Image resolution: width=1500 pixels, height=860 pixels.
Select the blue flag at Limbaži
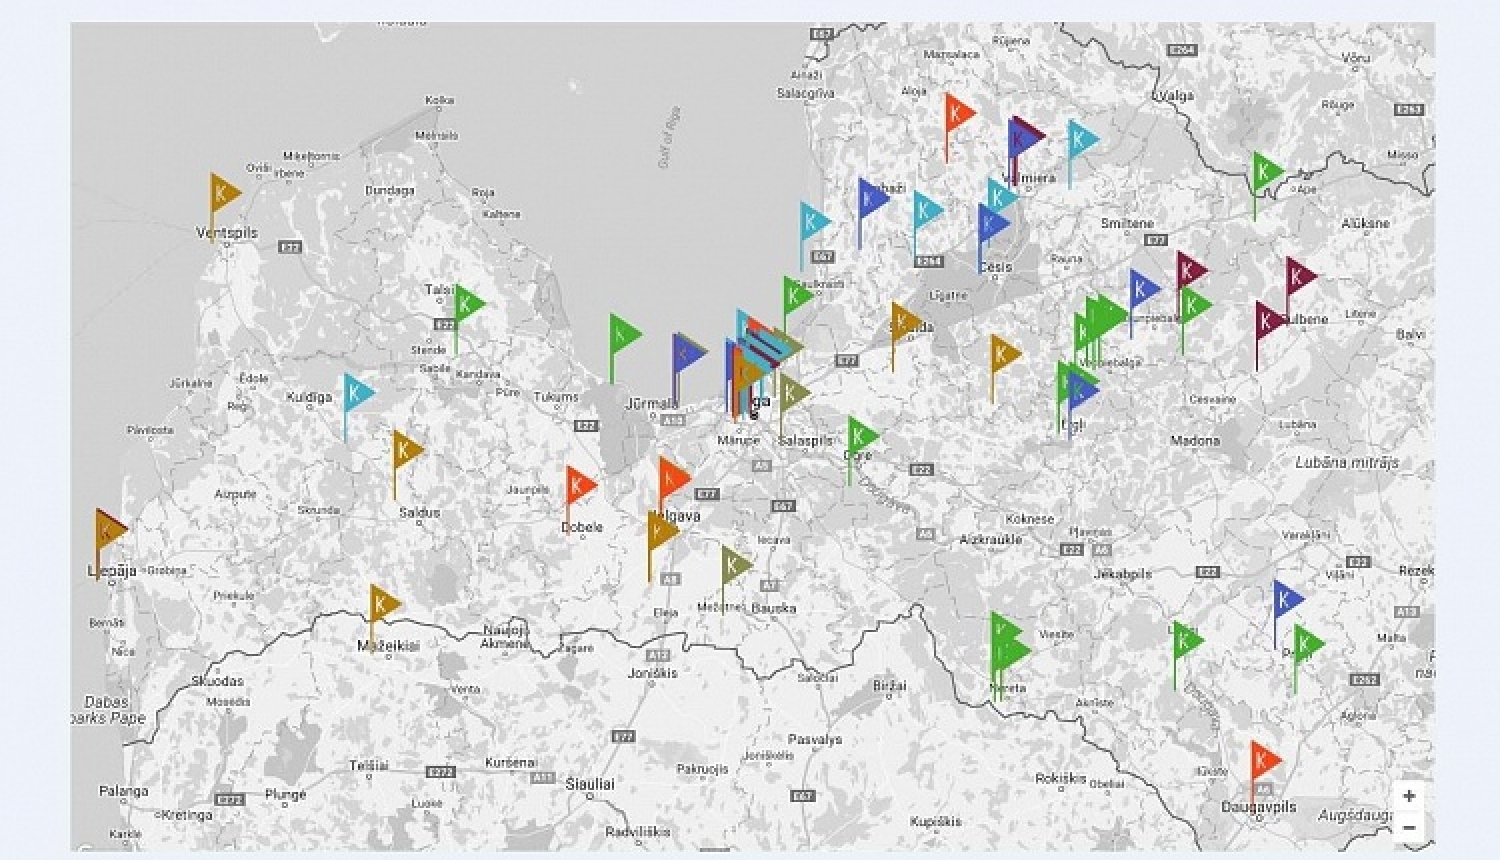click(x=872, y=198)
